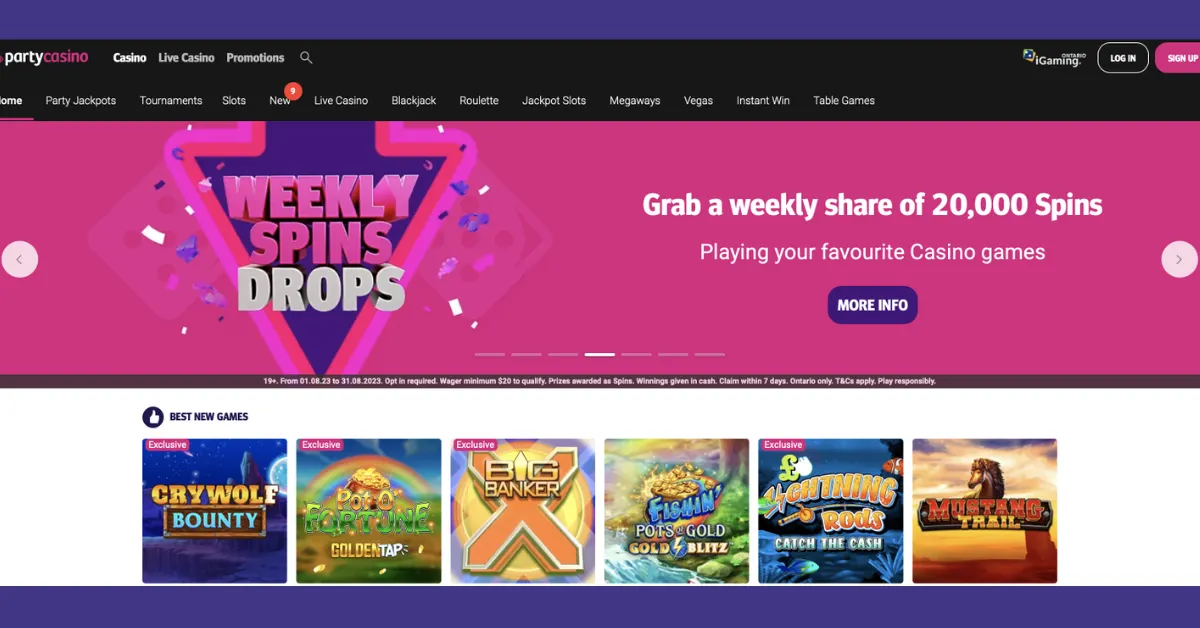The height and width of the screenshot is (628, 1200).
Task: Open the Party Jackpots tab
Action: (x=81, y=101)
